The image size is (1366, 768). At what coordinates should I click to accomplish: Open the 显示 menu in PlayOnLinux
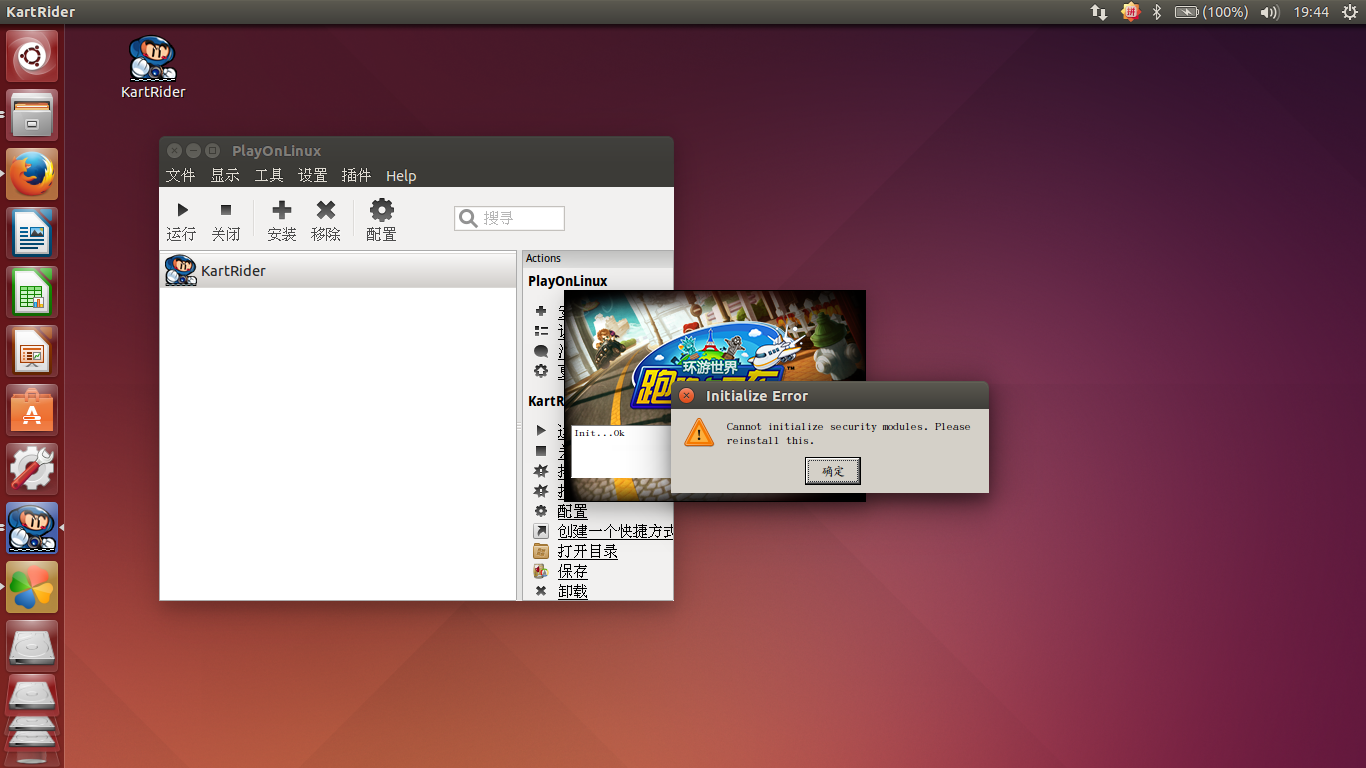(x=225, y=176)
